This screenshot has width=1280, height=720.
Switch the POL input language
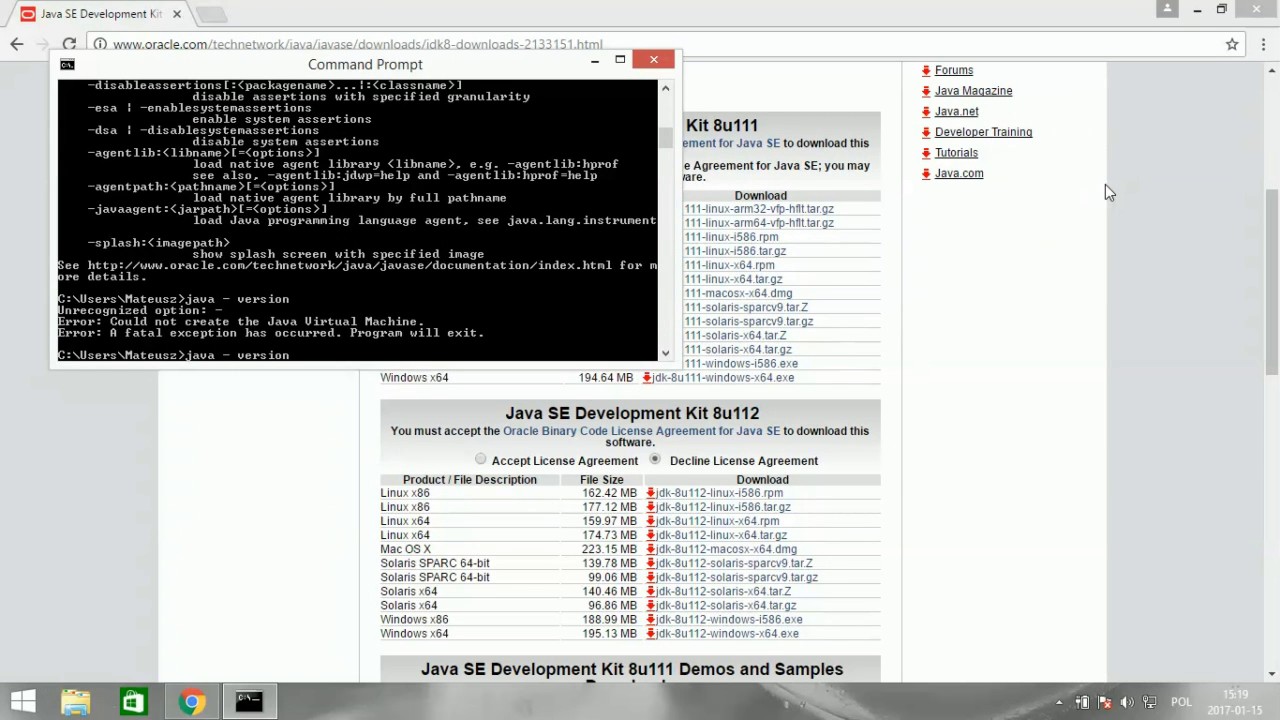click(1181, 702)
